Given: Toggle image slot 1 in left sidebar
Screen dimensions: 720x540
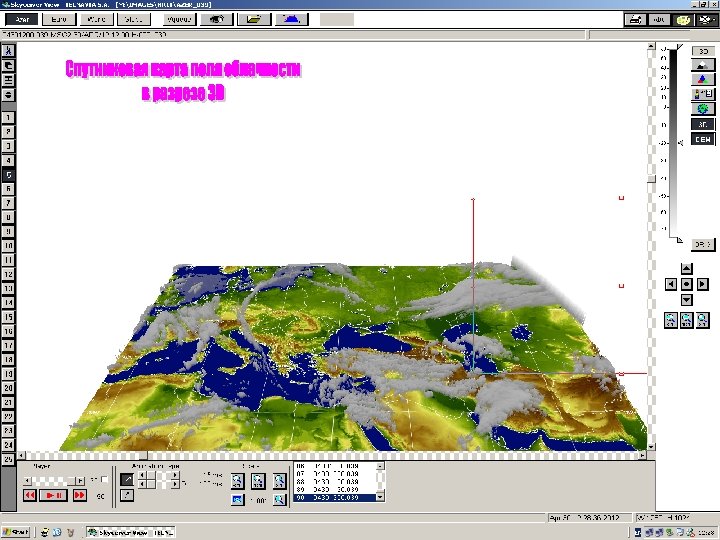Looking at the screenshot, I should [x=8, y=118].
